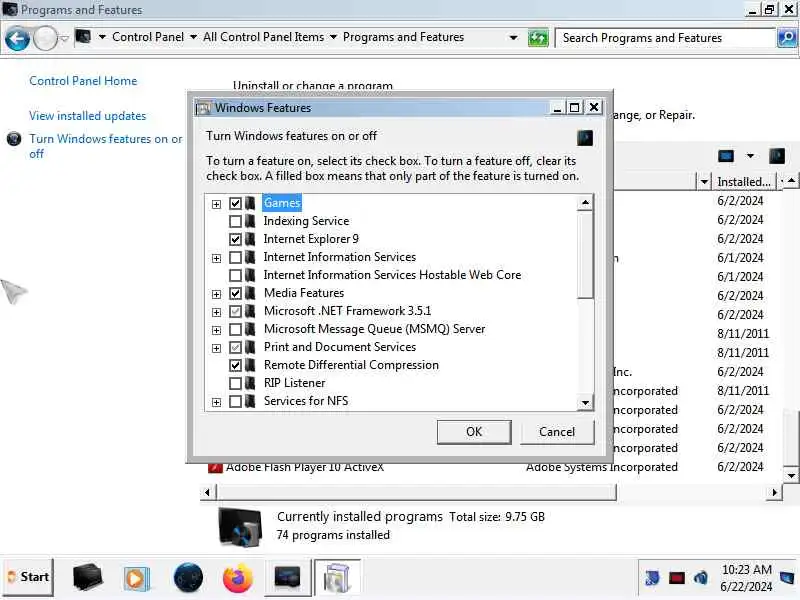Screen dimensions: 800x600
Task: Click Turn Windows features on or off link
Action: point(106,146)
